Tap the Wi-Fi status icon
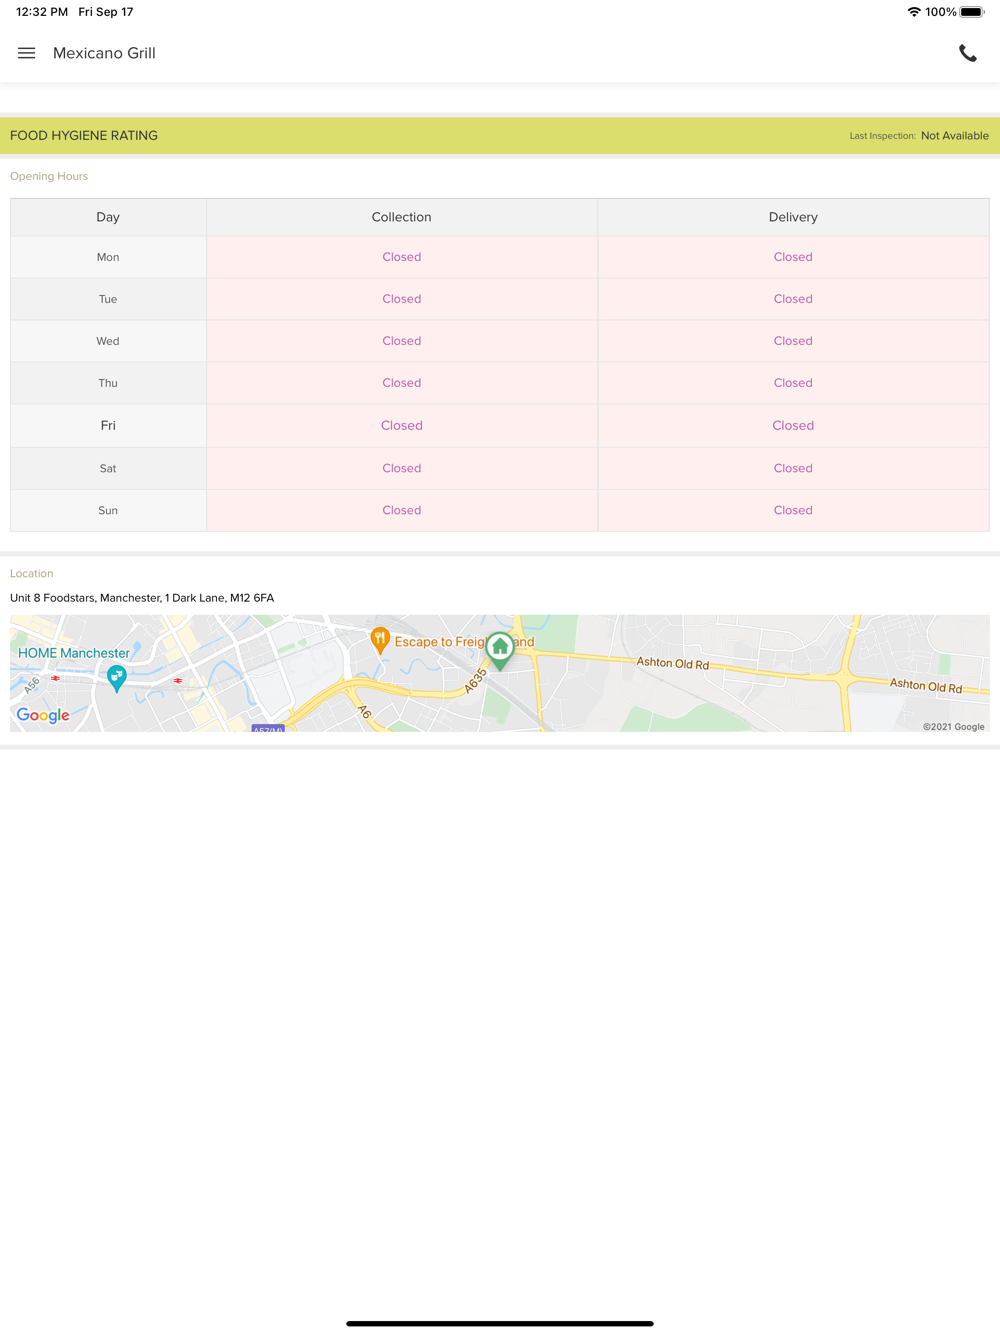1000x1334 pixels. tap(913, 12)
